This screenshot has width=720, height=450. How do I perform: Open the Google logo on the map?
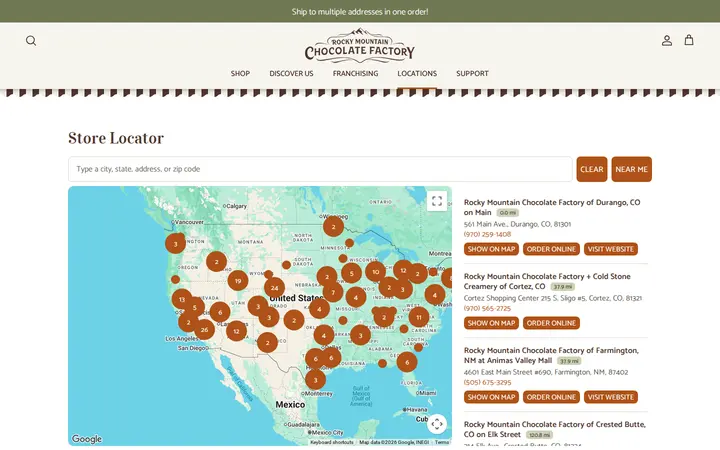(87, 439)
